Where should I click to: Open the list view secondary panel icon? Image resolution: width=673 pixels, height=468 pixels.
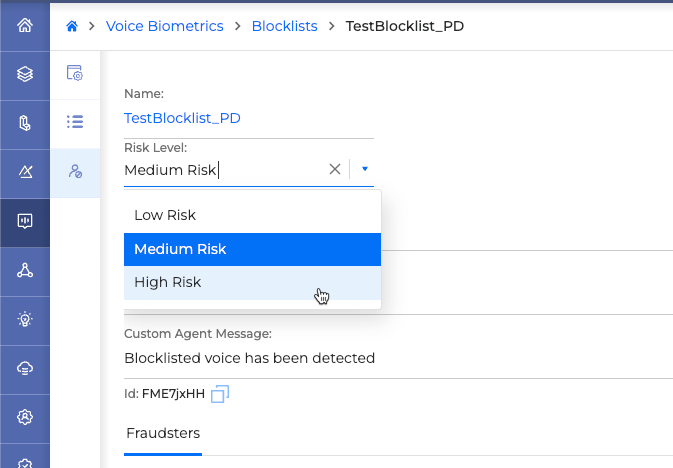coord(75,122)
